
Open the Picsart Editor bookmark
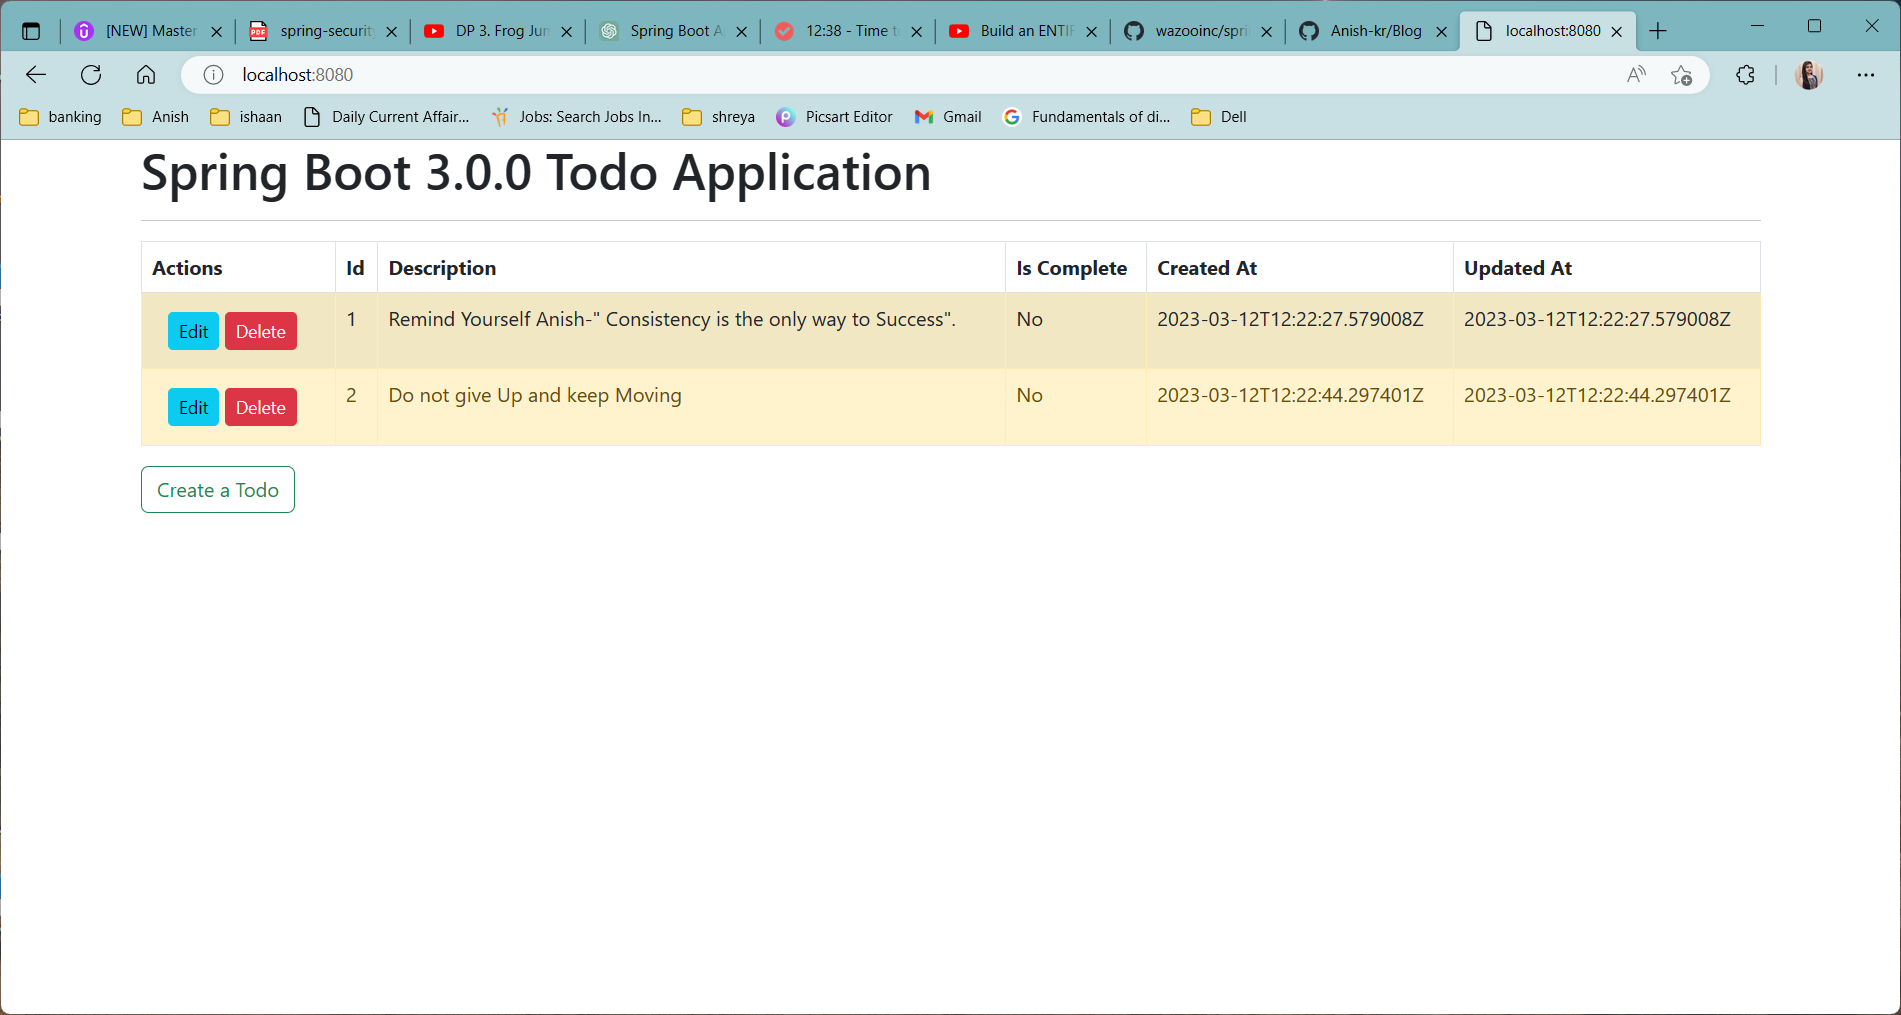834,116
